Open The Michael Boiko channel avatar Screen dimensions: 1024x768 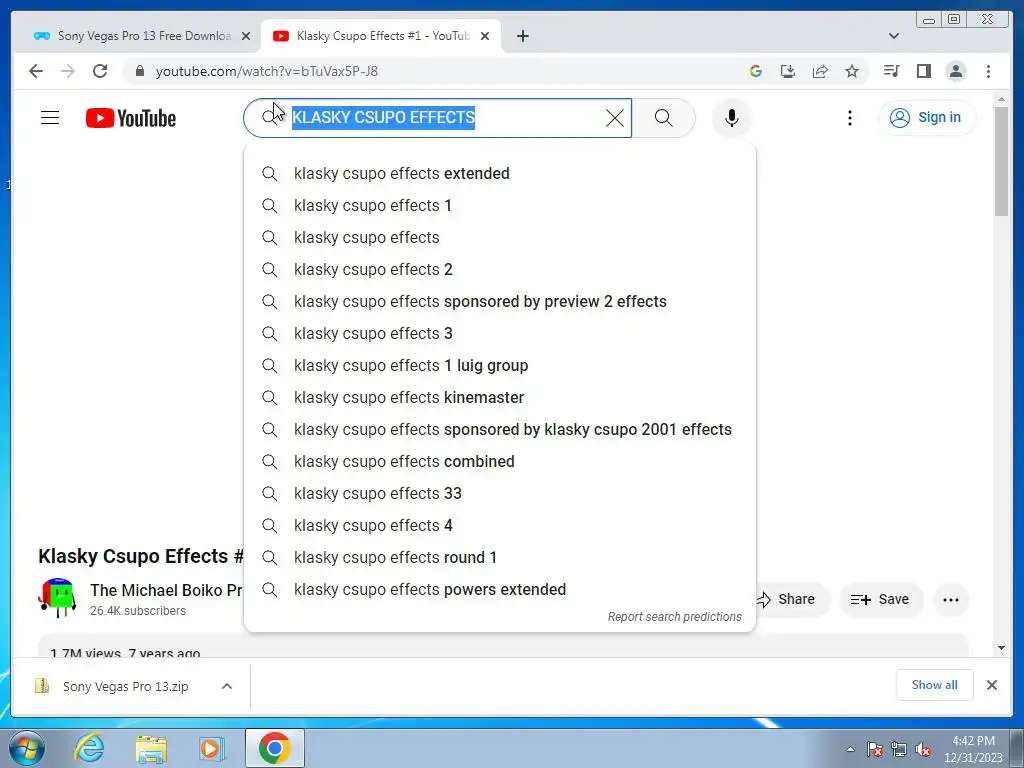click(x=57, y=598)
